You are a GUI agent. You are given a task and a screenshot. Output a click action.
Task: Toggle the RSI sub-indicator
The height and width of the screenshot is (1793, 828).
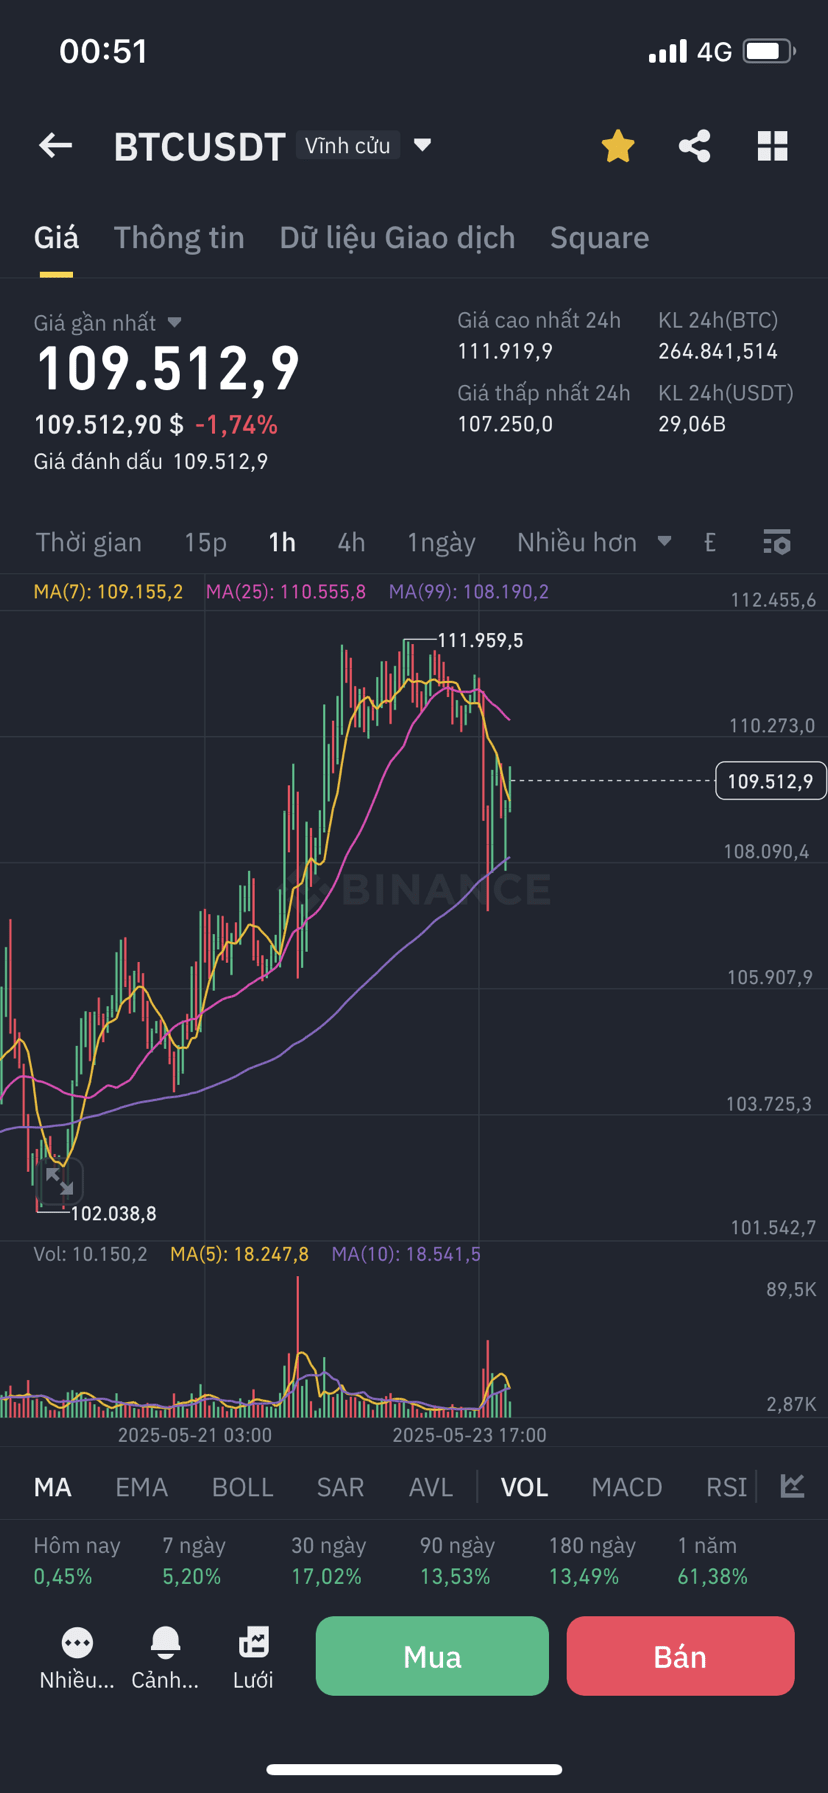click(x=726, y=1487)
